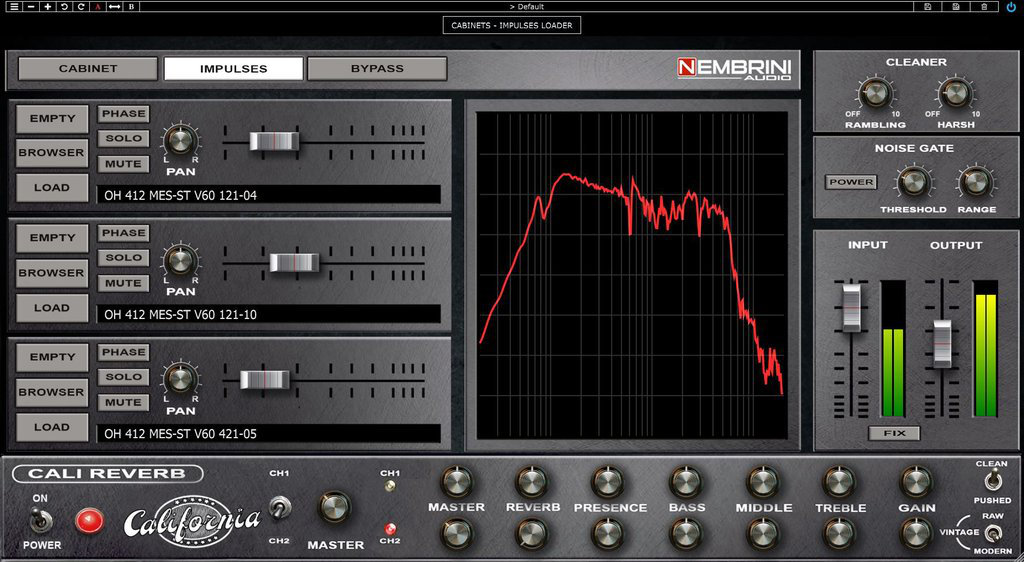Open the Default preset dropdown
This screenshot has height=562, width=1024.
(x=526, y=7)
